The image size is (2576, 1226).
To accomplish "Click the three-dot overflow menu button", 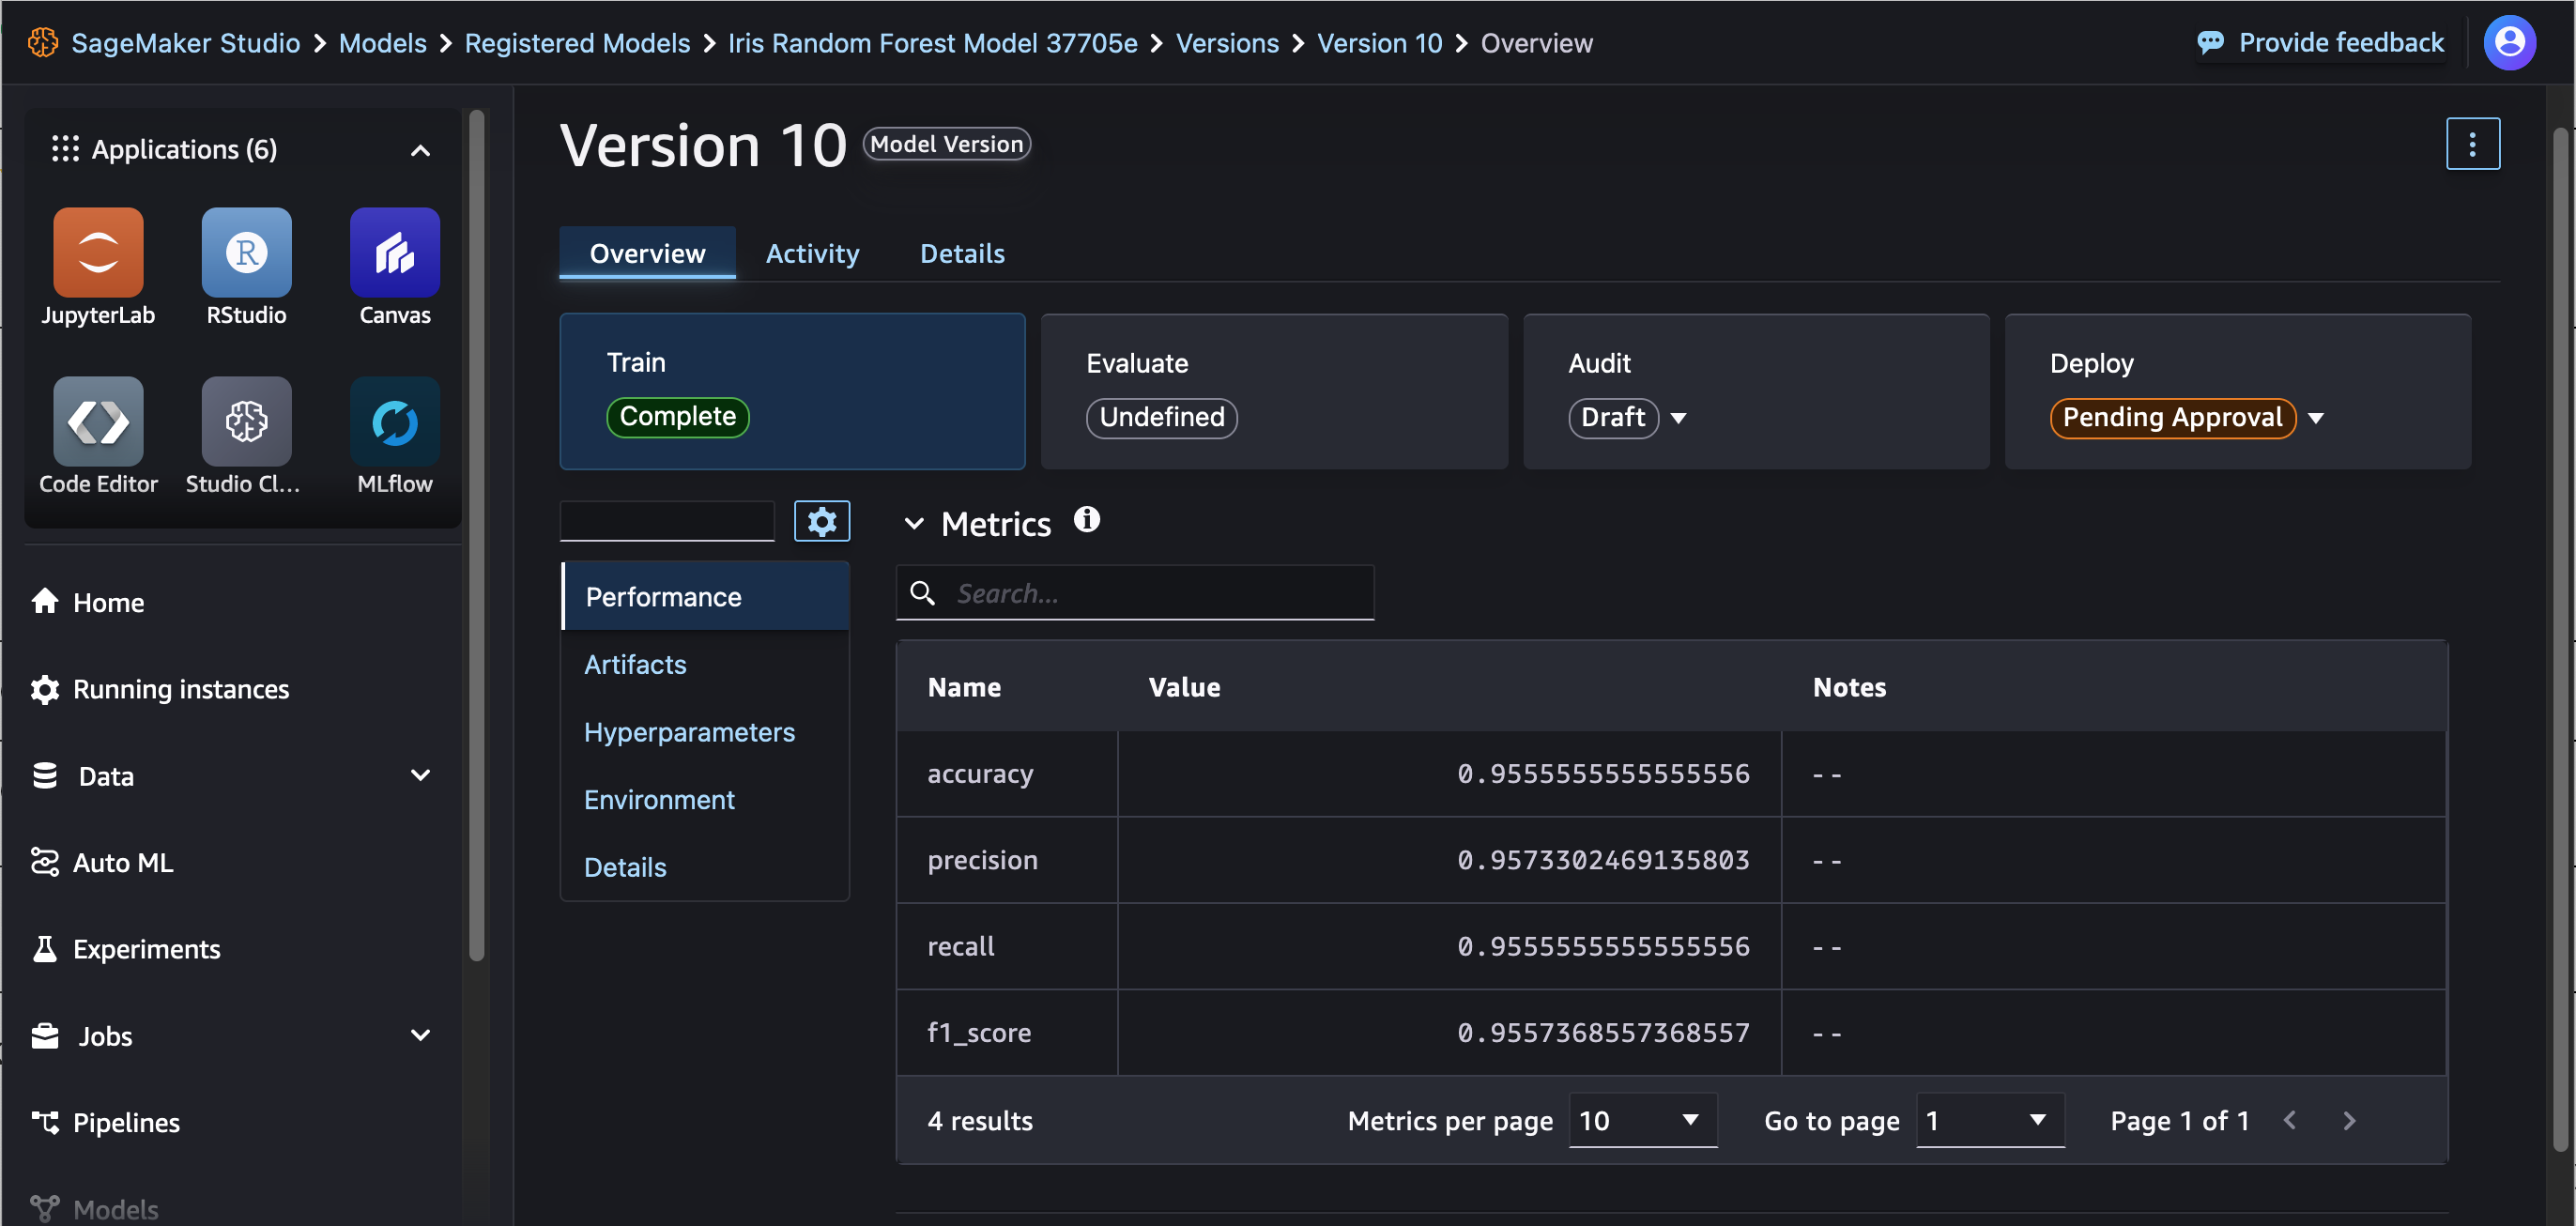I will pyautogui.click(x=2475, y=143).
